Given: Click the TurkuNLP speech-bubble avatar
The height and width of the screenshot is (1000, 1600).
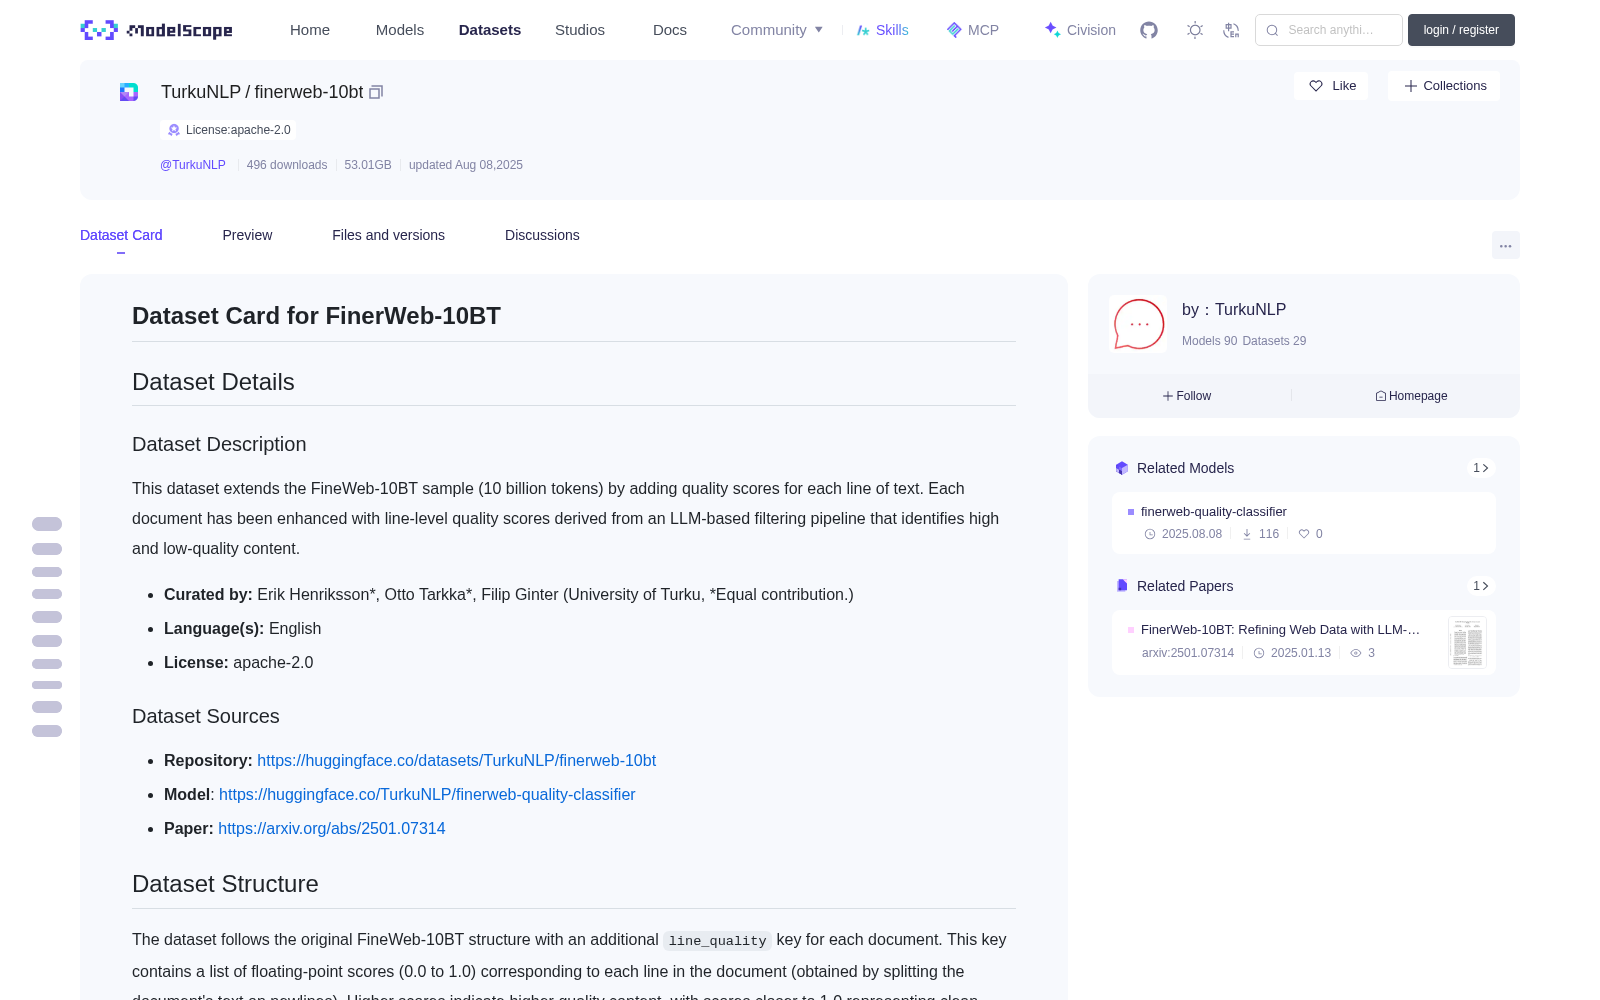Looking at the screenshot, I should click(x=1138, y=324).
